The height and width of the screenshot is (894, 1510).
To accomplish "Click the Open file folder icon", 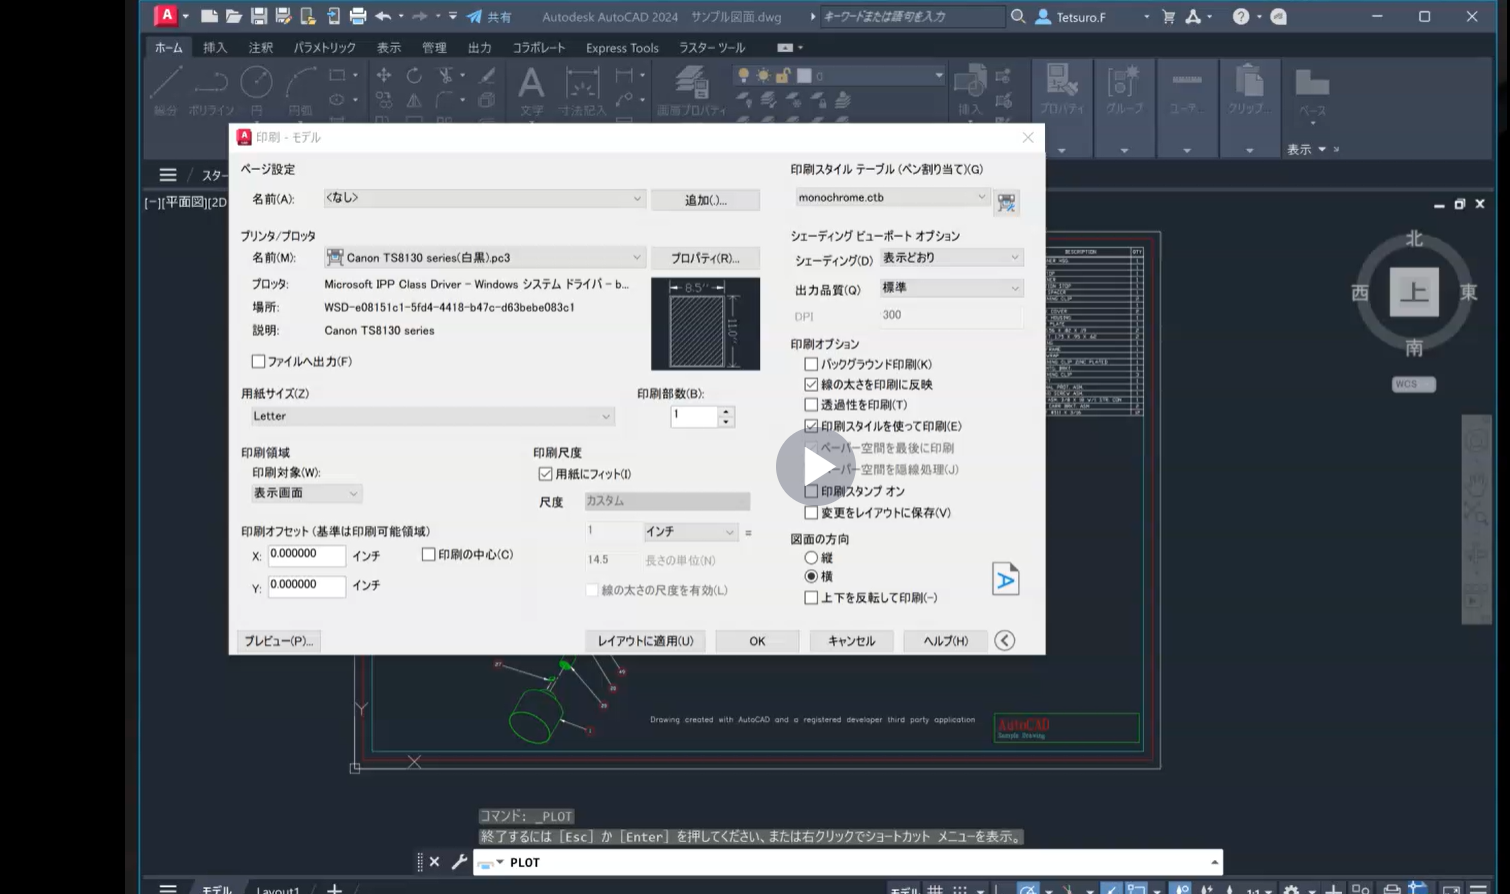I will click(233, 16).
